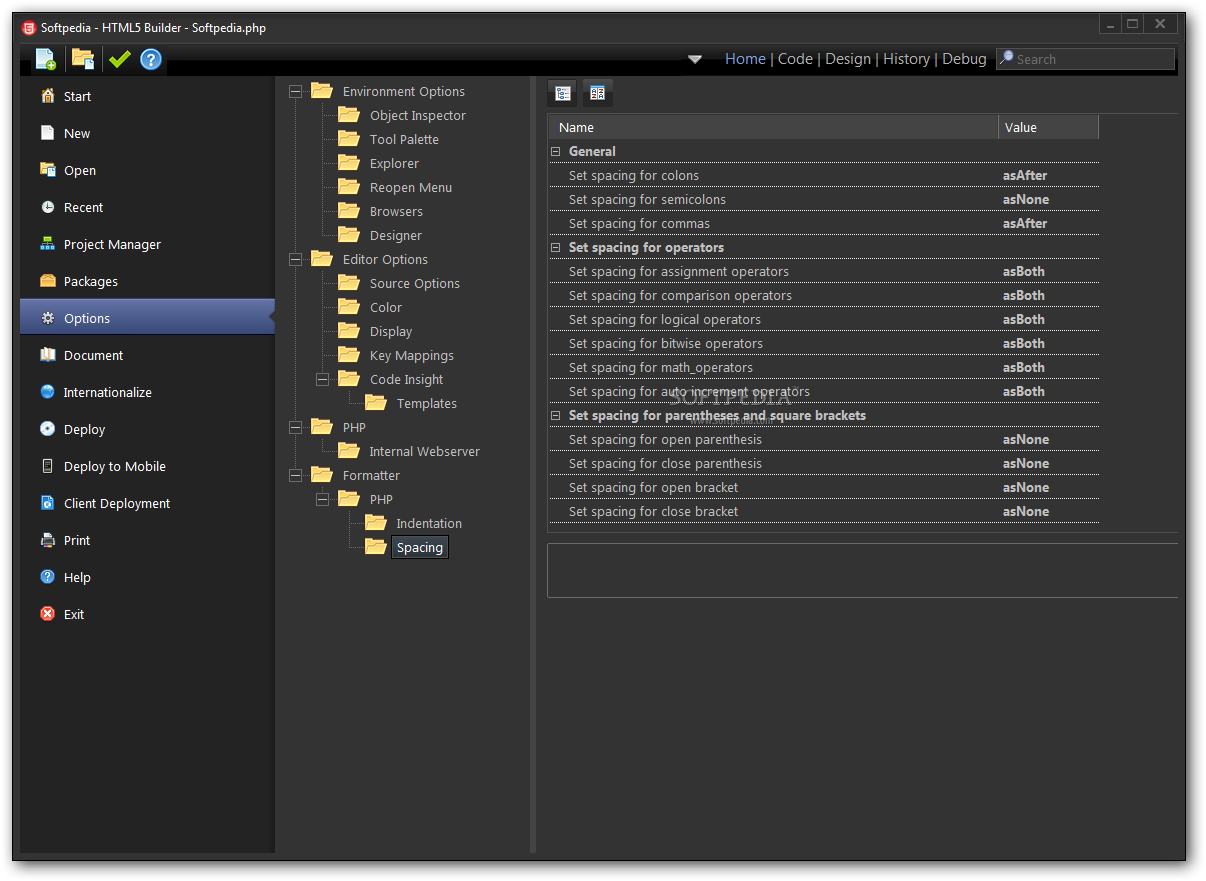Click the new file icon in top toolbar
Viewport: 1206px width, 881px height.
click(46, 59)
